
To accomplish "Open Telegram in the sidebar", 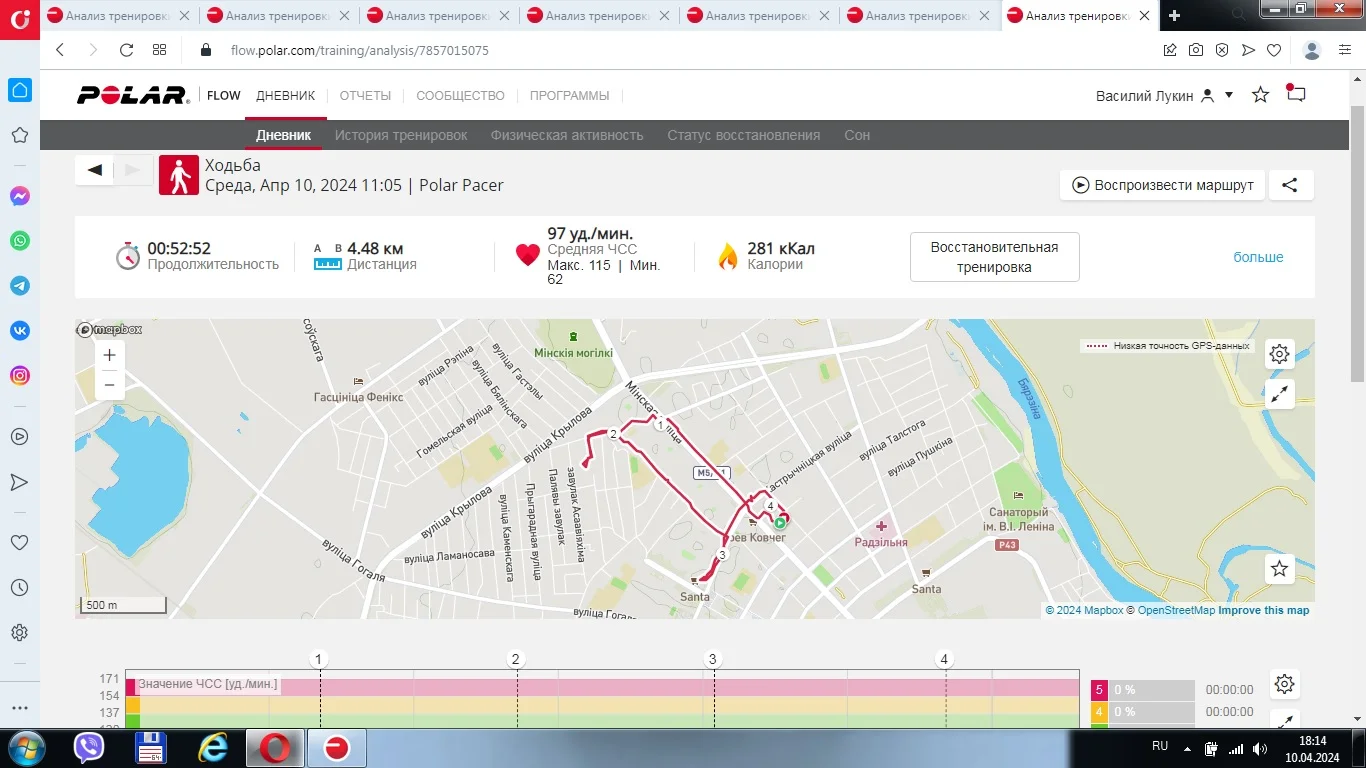I will (19, 286).
